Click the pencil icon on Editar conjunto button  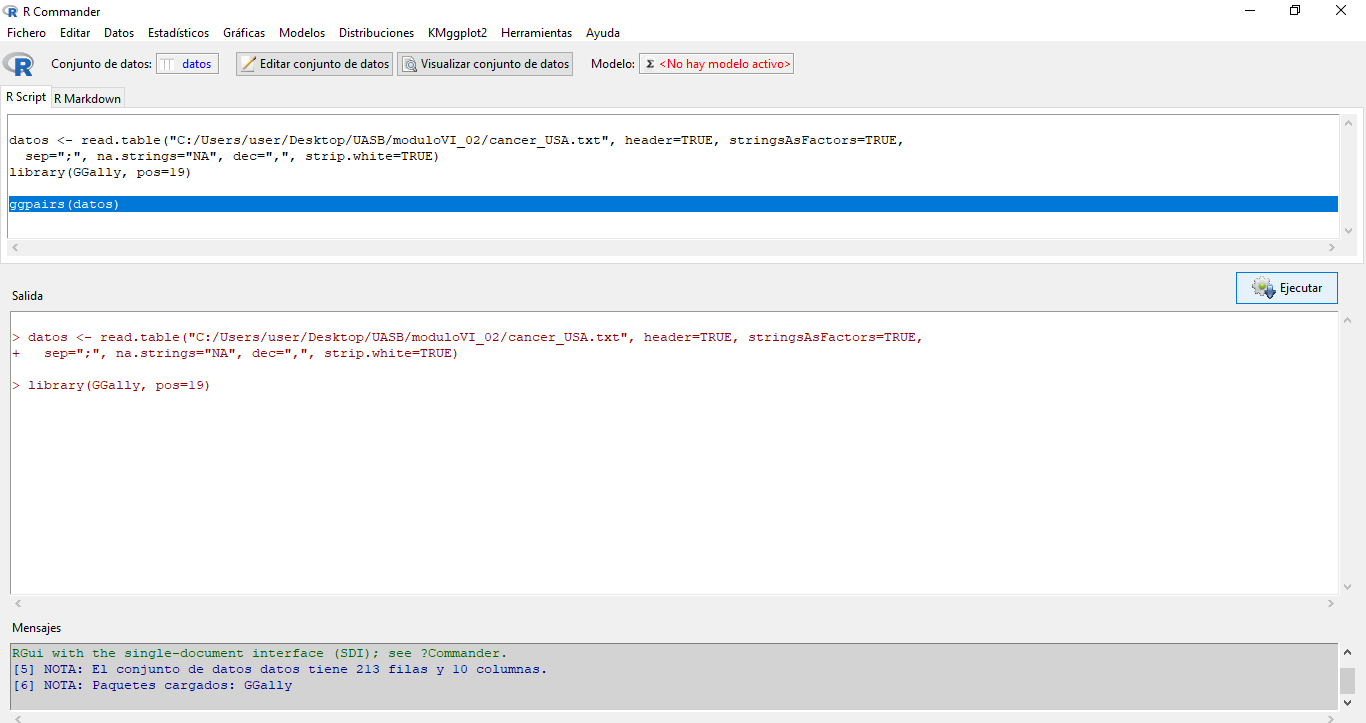[x=249, y=64]
